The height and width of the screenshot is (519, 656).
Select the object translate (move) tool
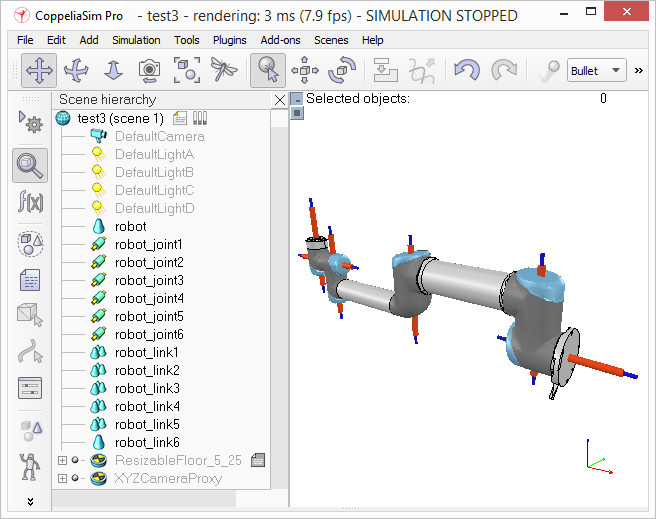click(x=305, y=70)
